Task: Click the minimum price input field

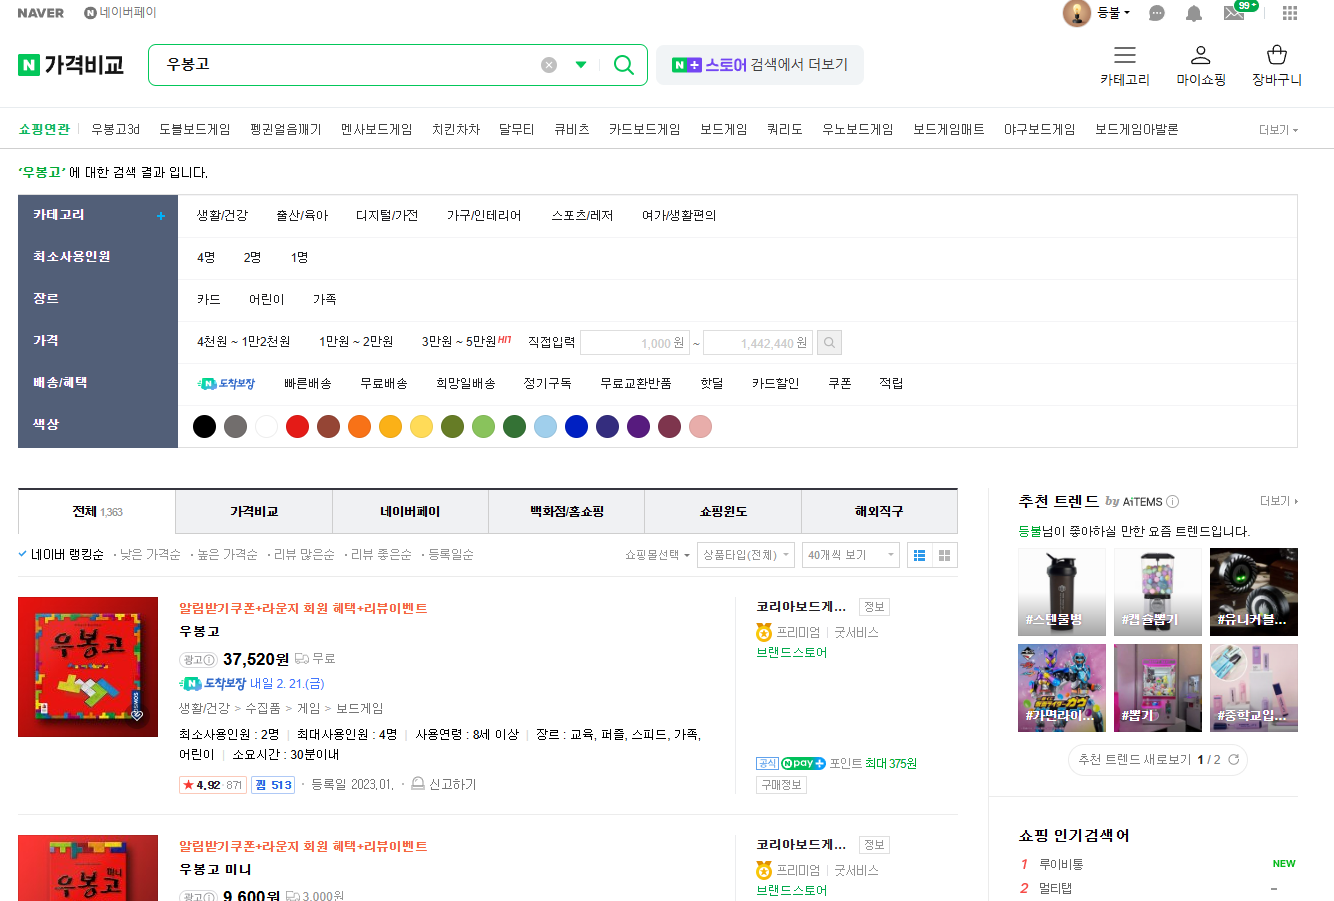Action: point(635,343)
